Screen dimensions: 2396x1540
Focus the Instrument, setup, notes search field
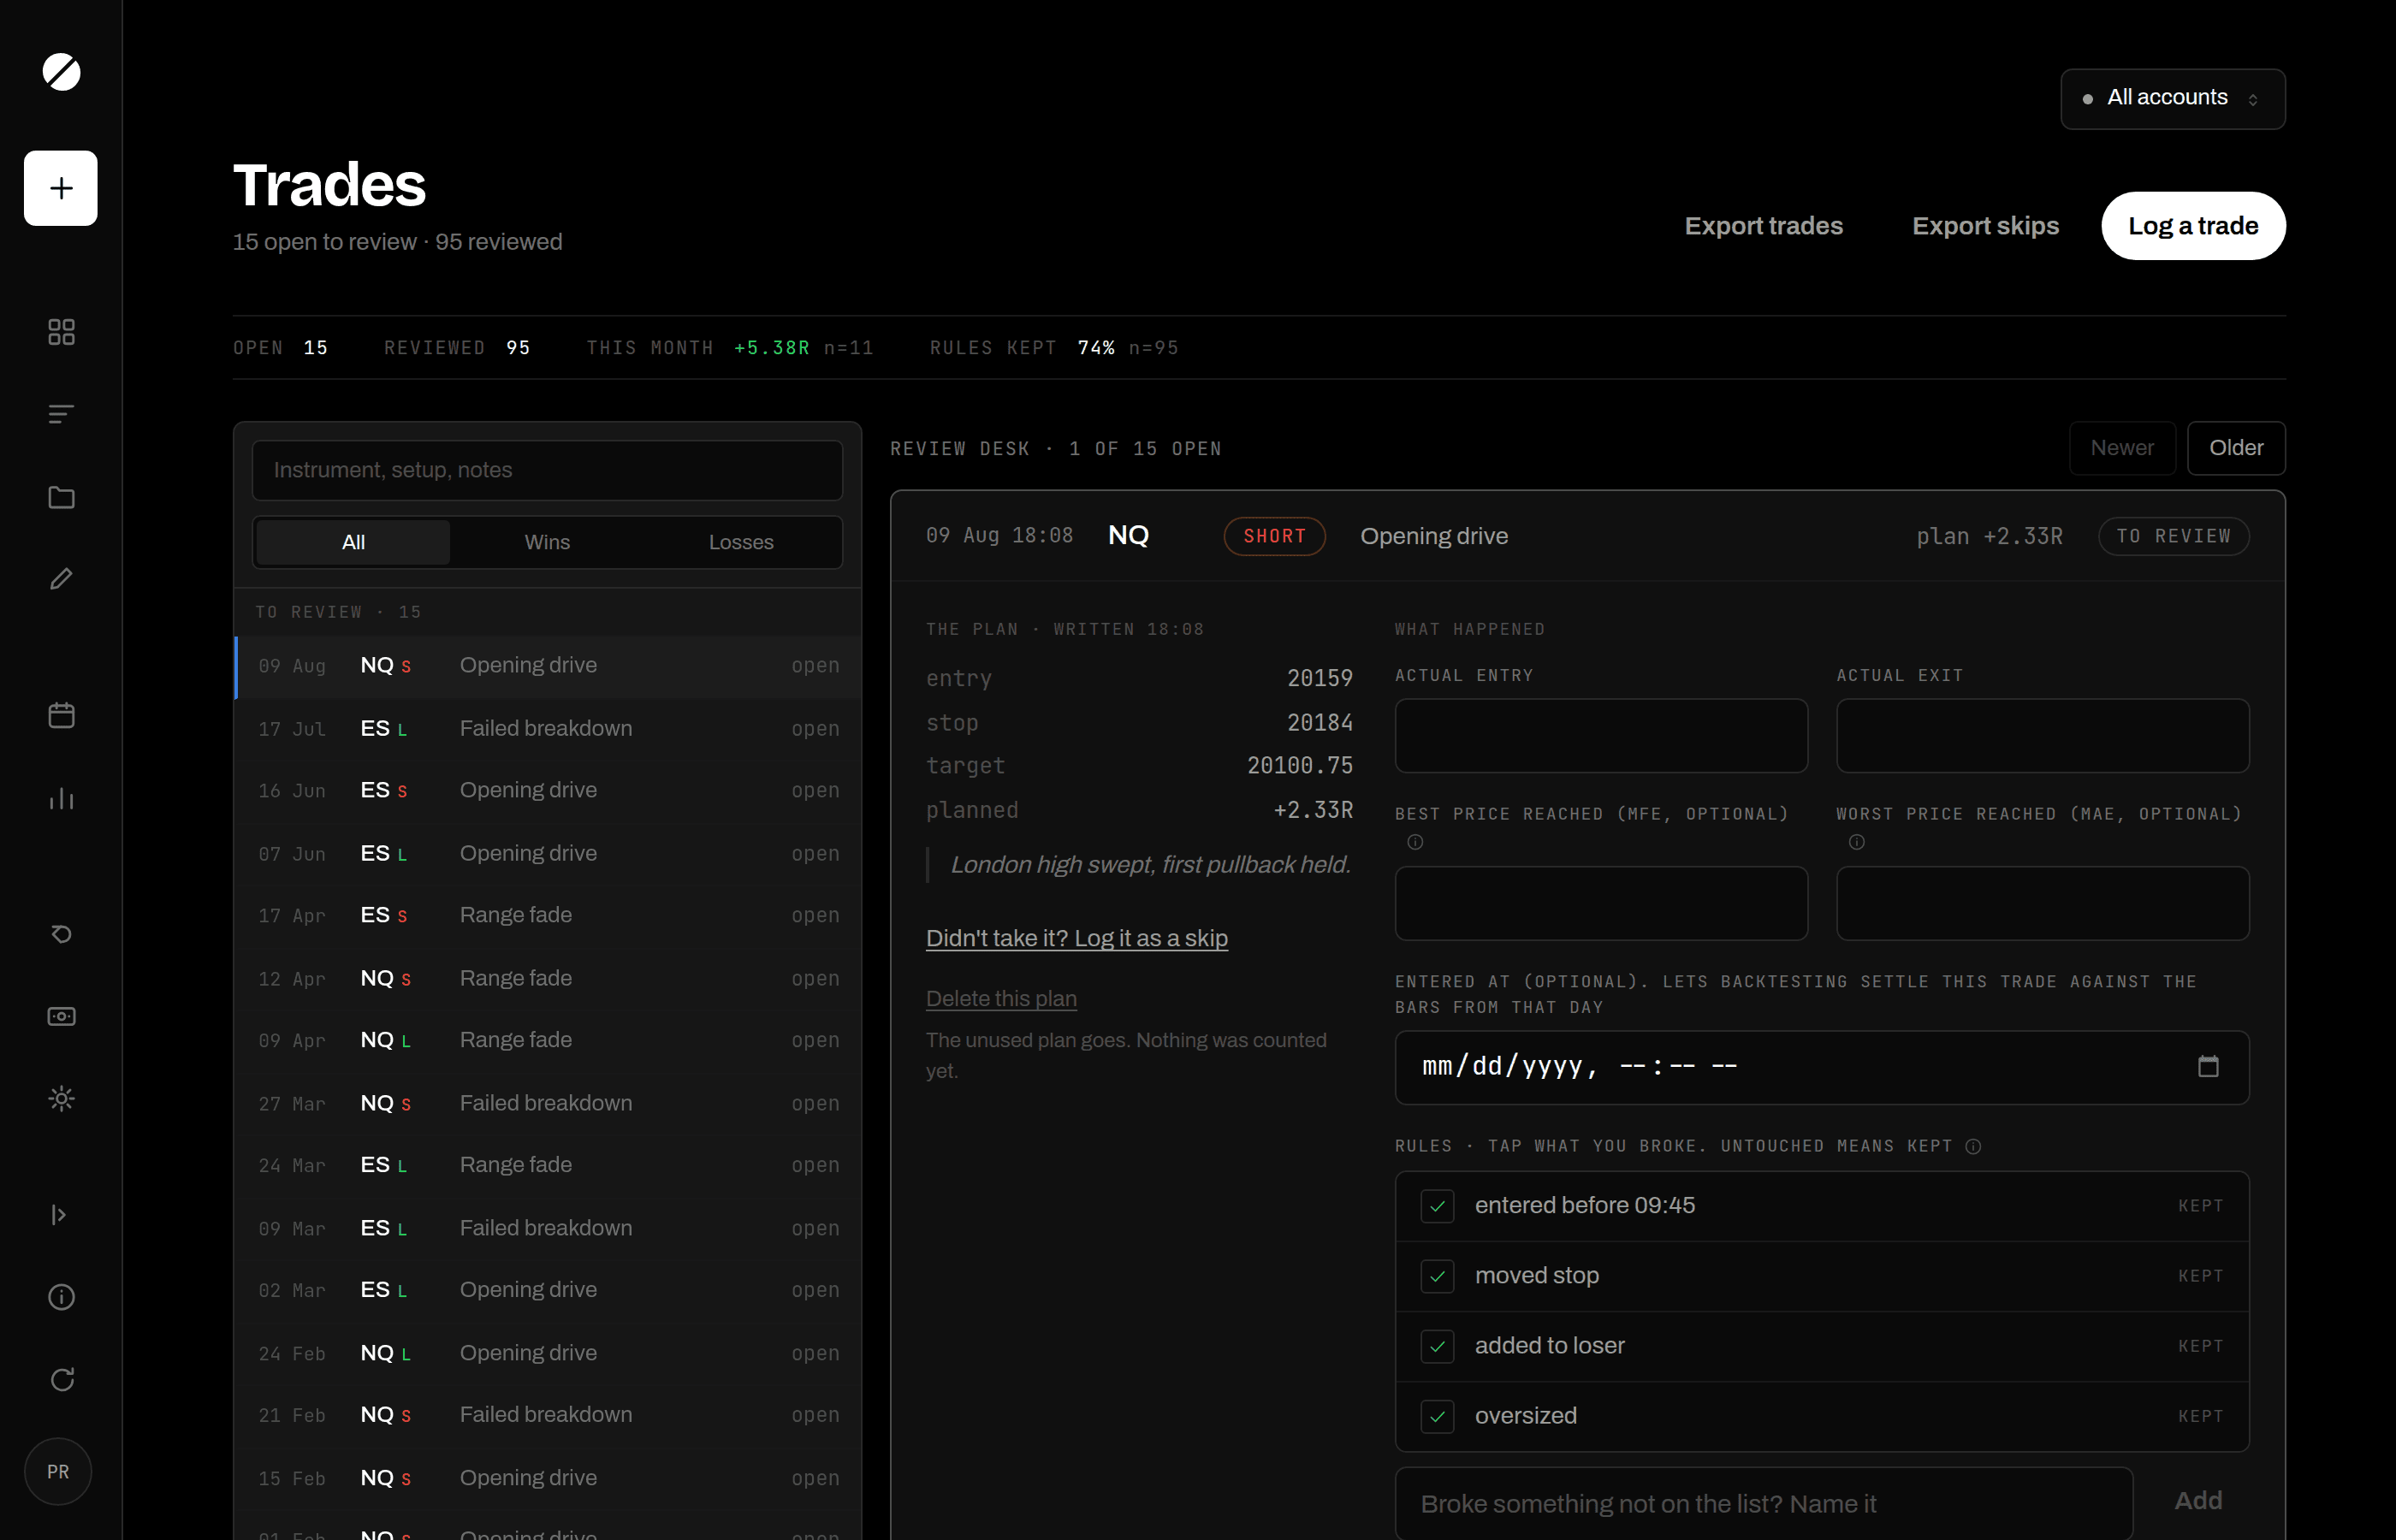(x=547, y=470)
